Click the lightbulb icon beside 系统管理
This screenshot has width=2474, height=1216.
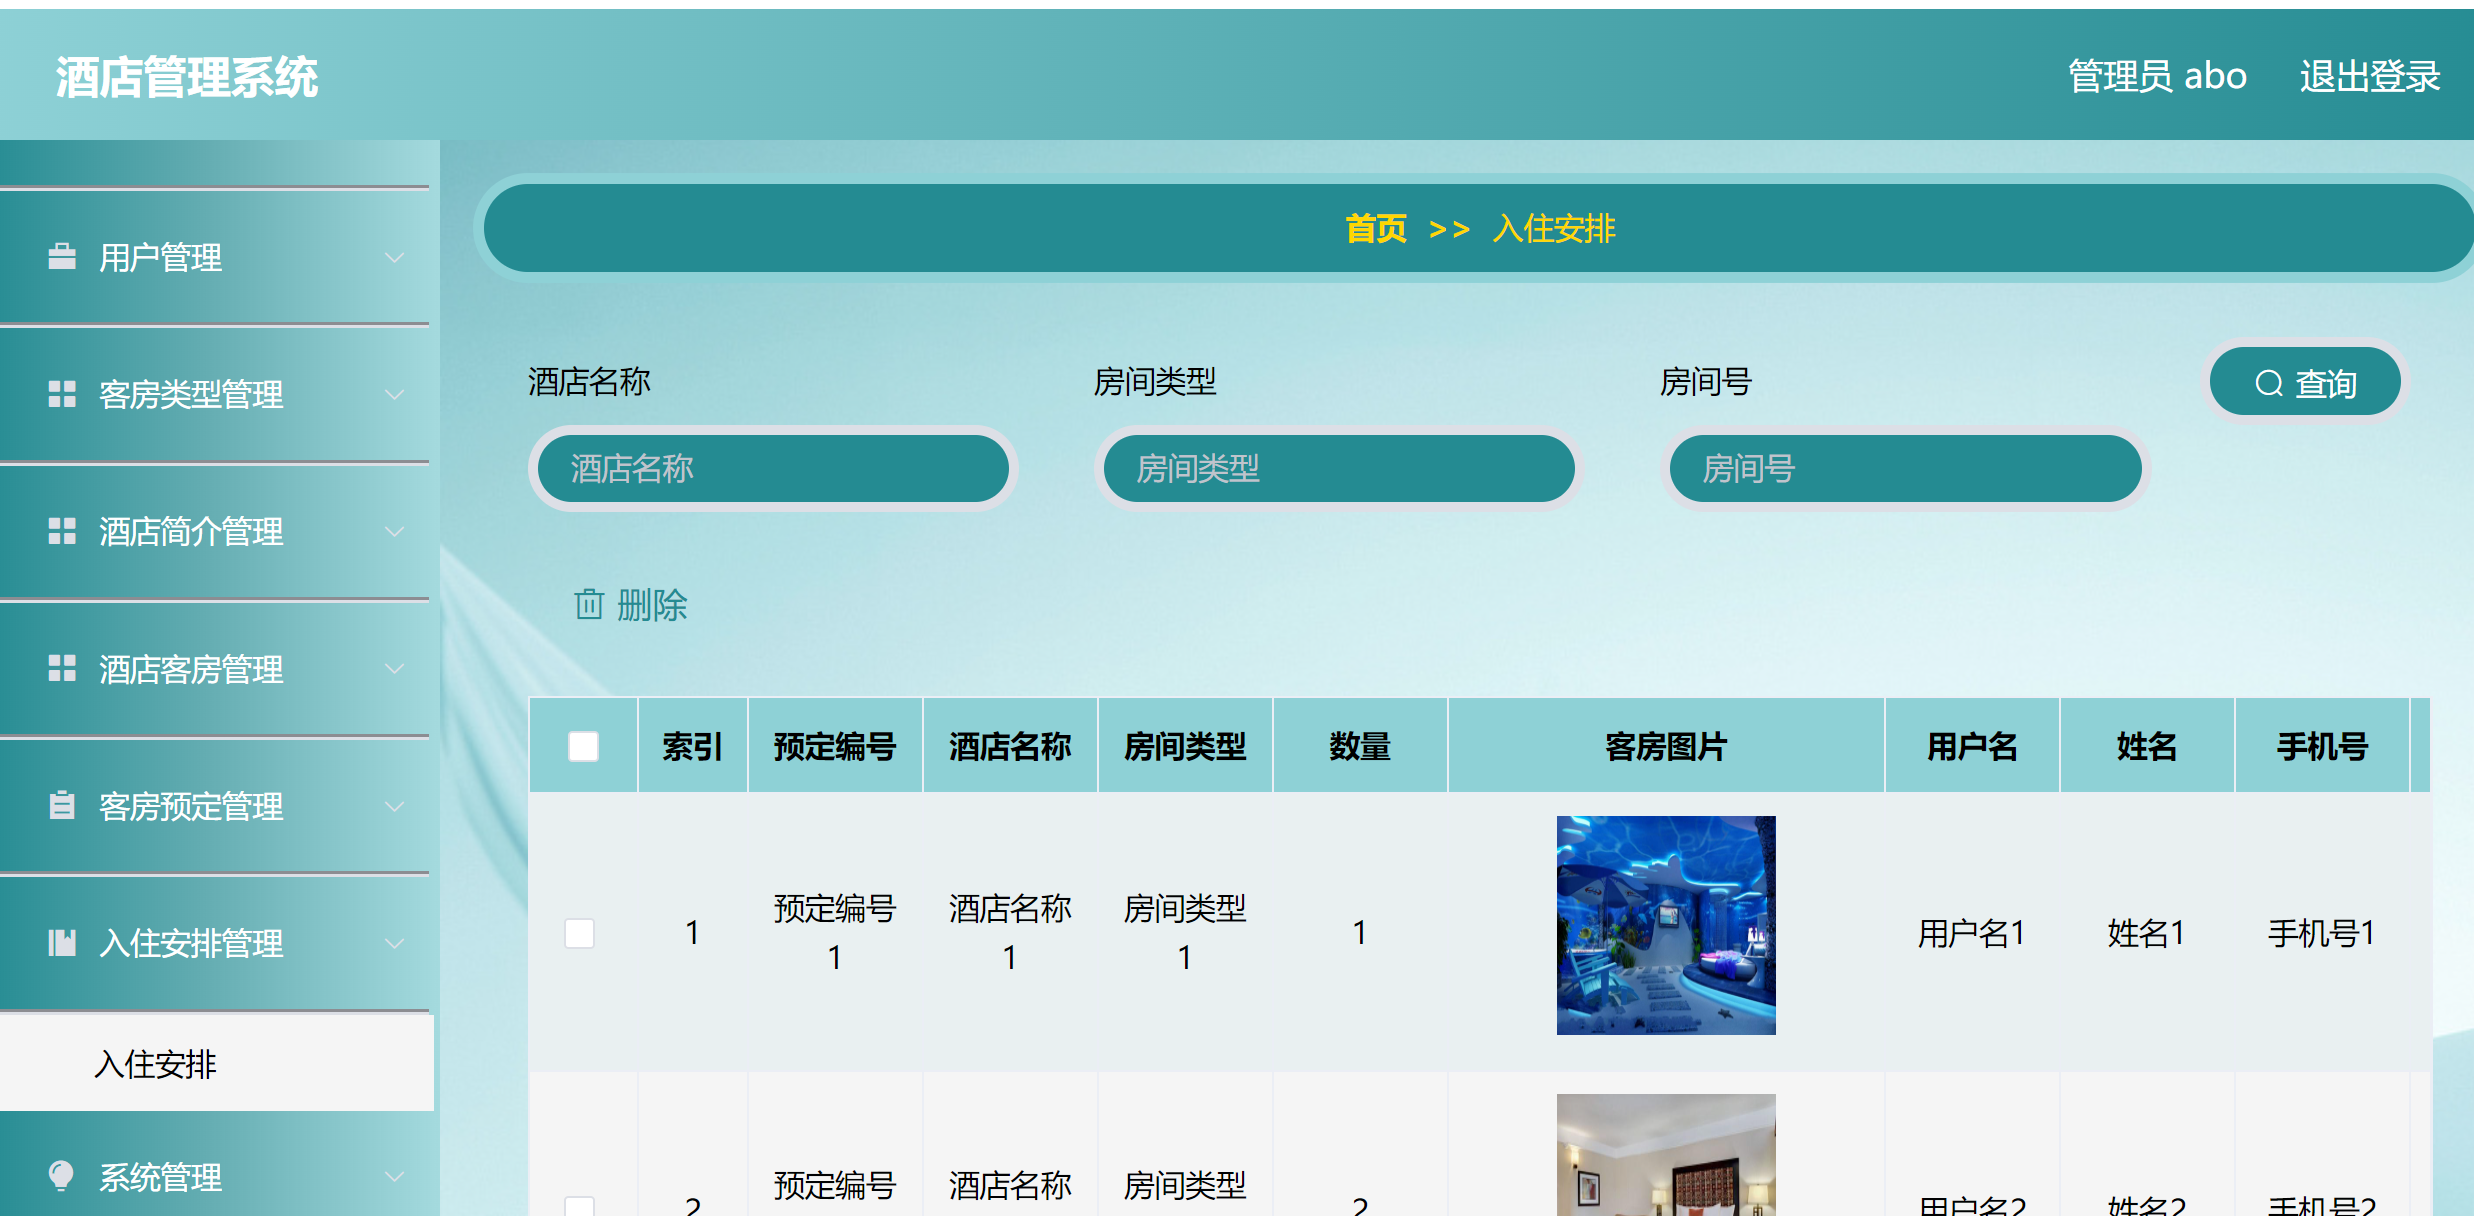click(62, 1176)
